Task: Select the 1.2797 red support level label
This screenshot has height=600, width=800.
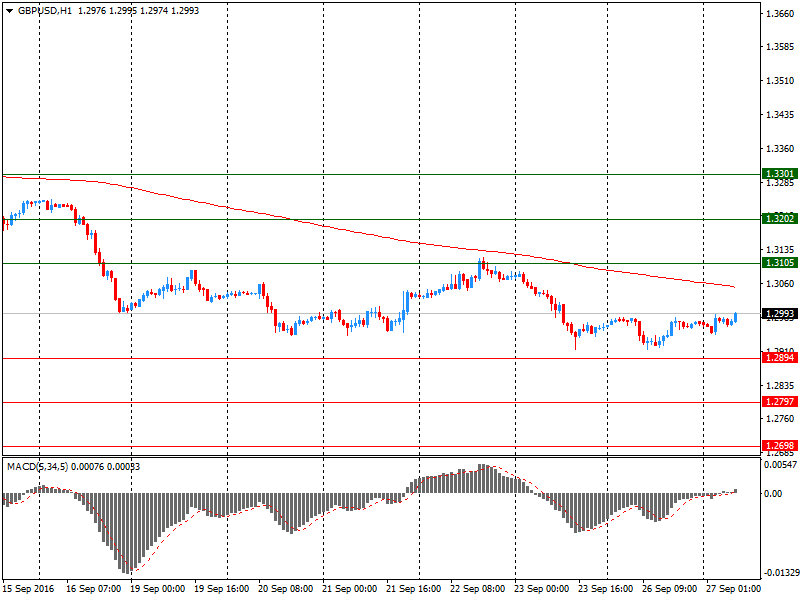Action: pyautogui.click(x=780, y=402)
